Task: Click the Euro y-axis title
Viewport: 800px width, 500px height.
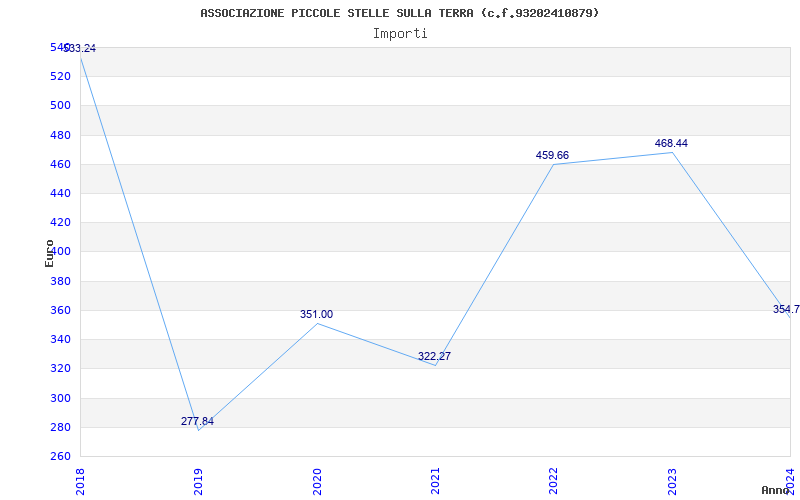Action: click(49, 253)
